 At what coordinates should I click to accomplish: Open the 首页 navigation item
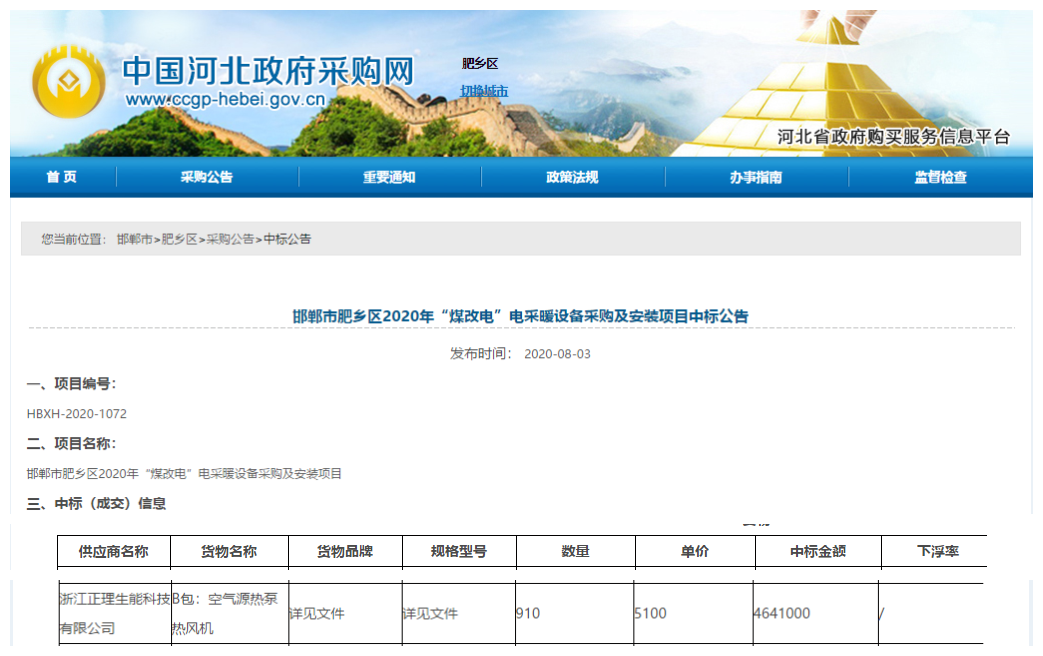tap(61, 177)
